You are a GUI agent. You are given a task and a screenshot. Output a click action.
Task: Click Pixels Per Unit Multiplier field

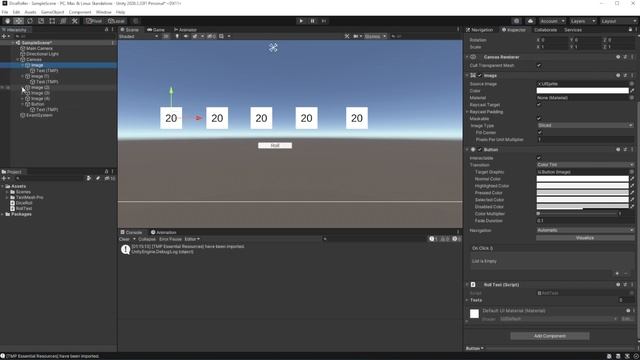pyautogui.click(x=585, y=140)
